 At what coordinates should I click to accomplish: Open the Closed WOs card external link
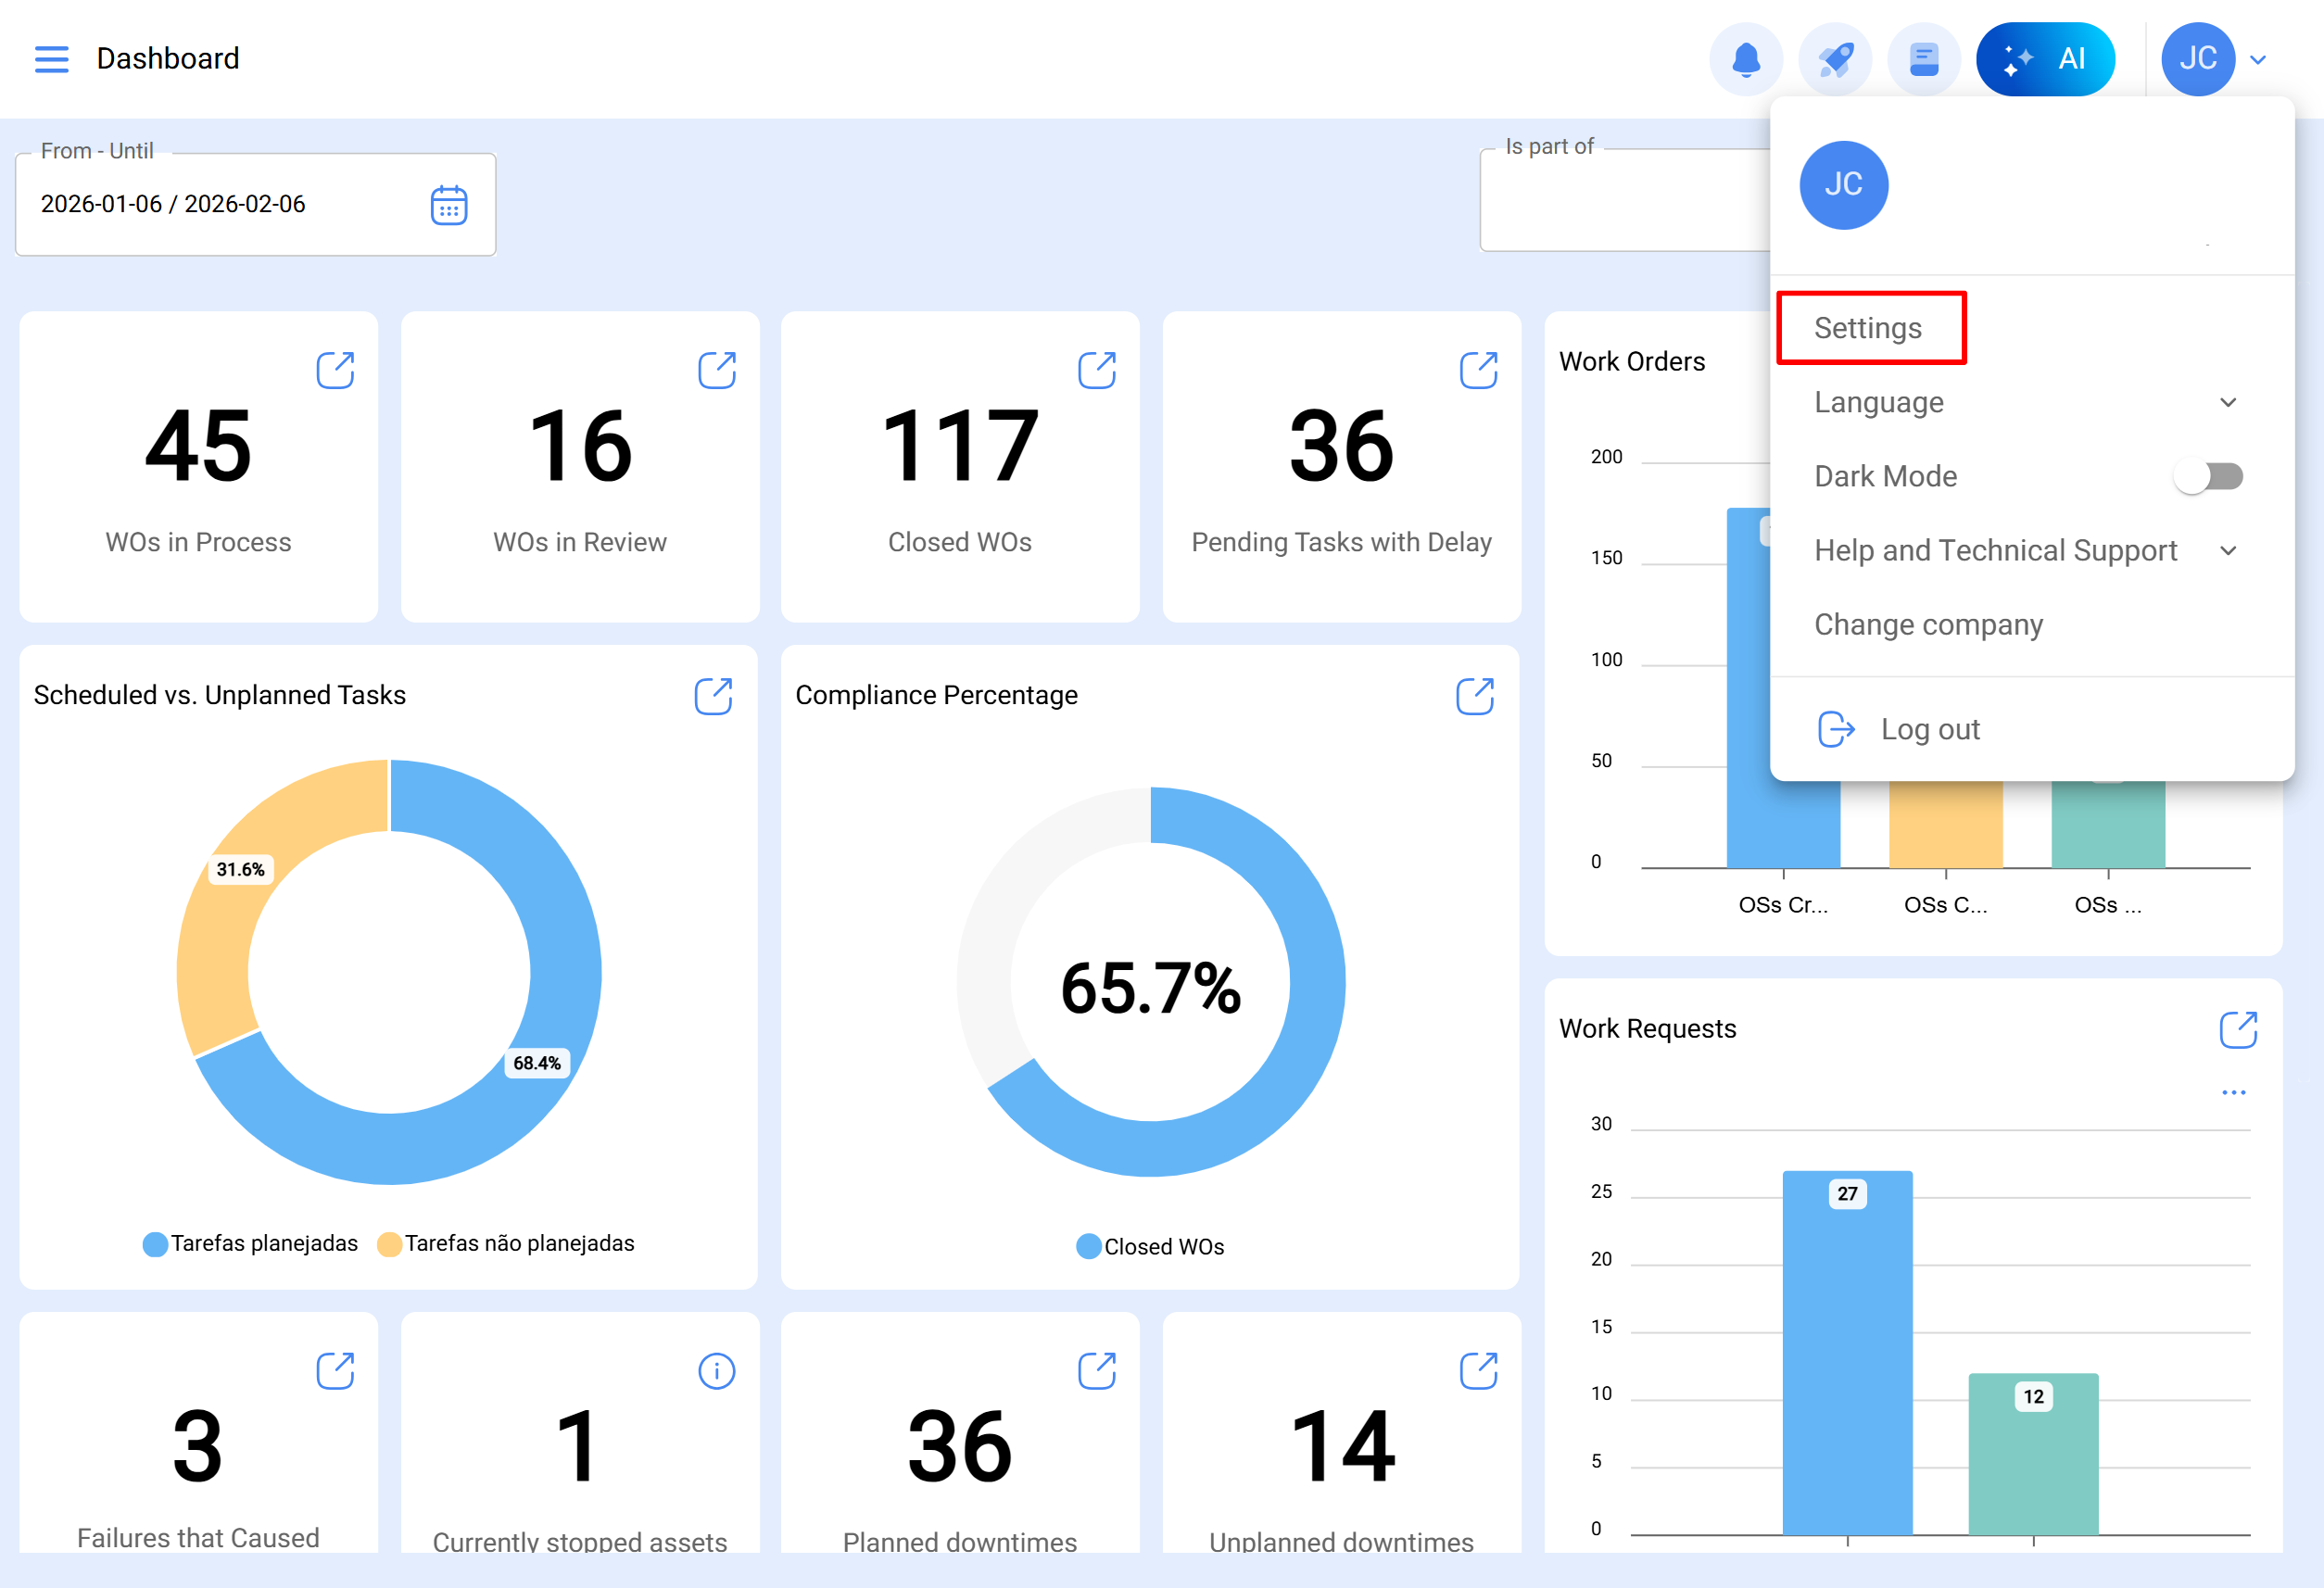click(1097, 369)
